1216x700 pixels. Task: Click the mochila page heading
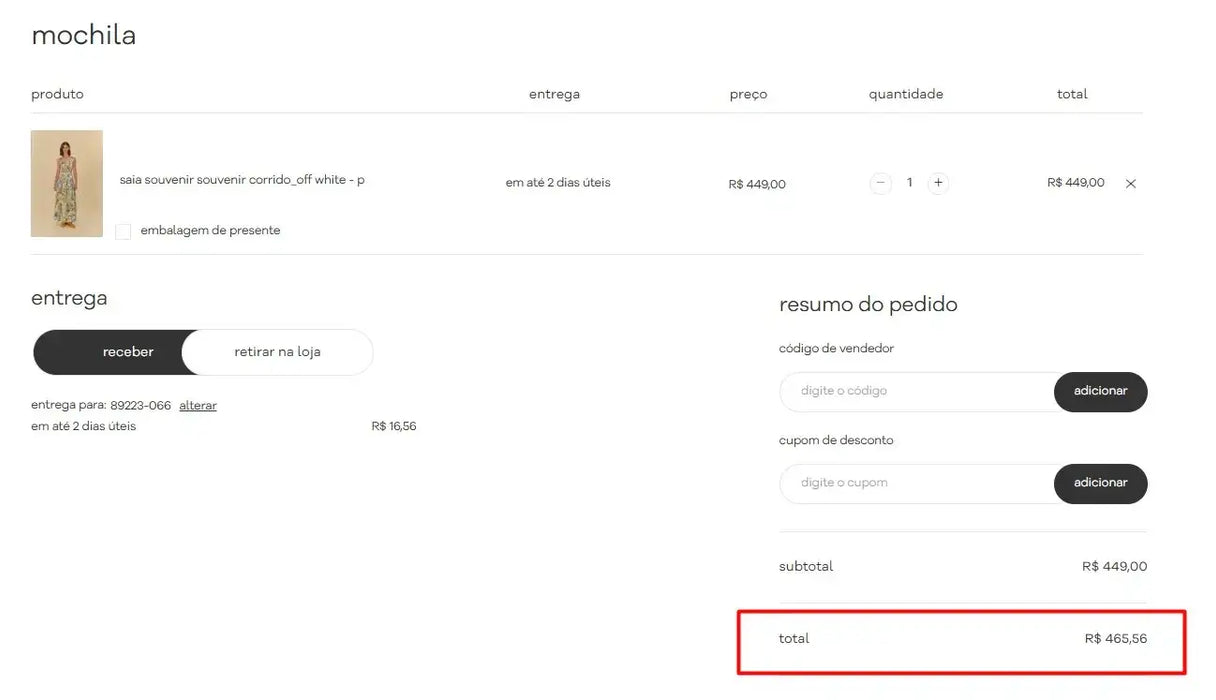(84, 36)
